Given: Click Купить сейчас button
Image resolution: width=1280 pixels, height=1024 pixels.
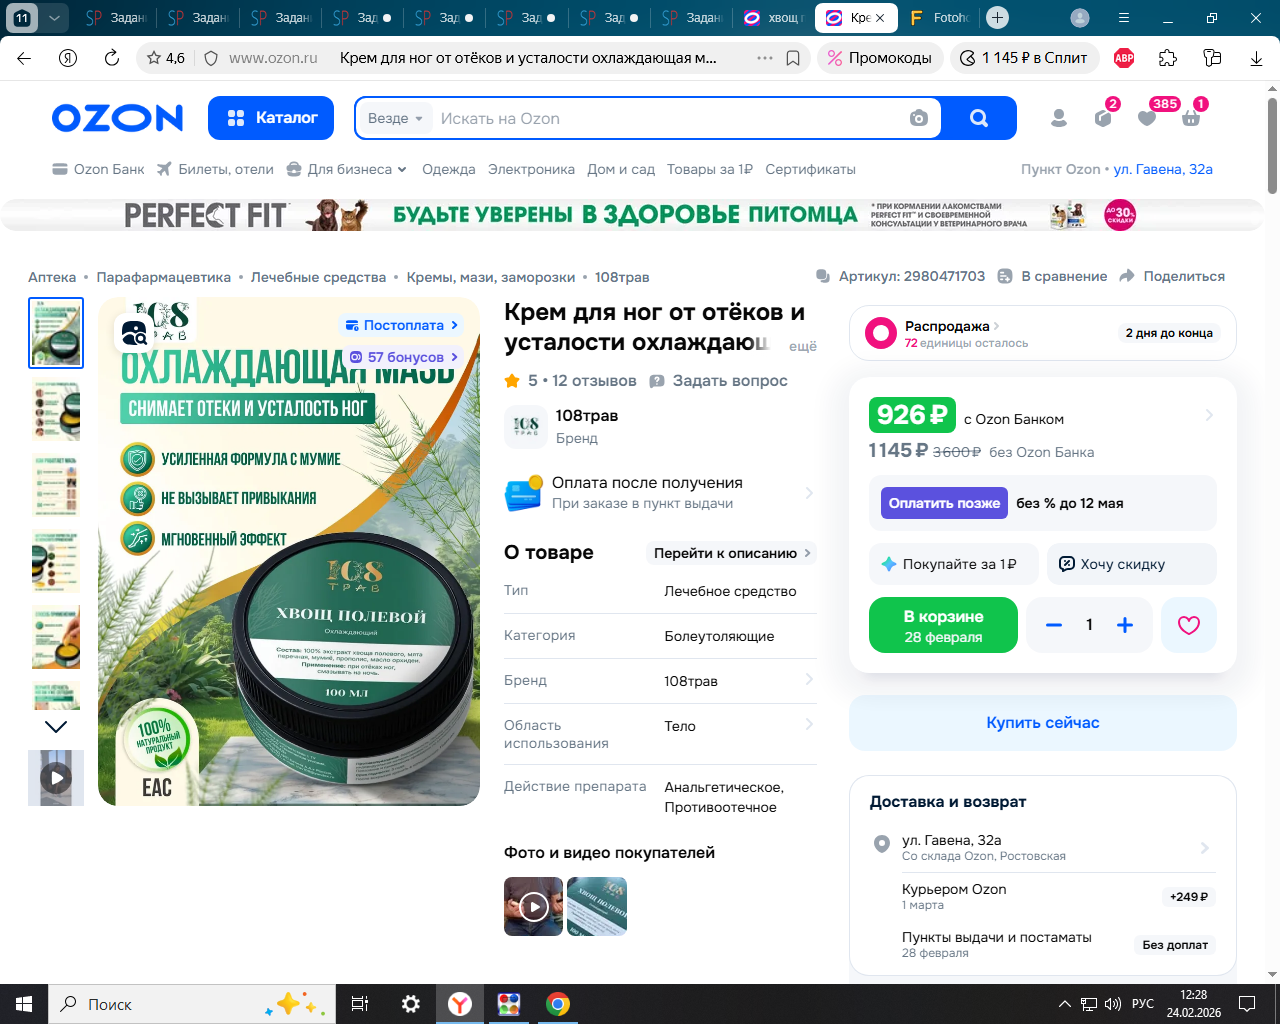Looking at the screenshot, I should [x=1043, y=723].
